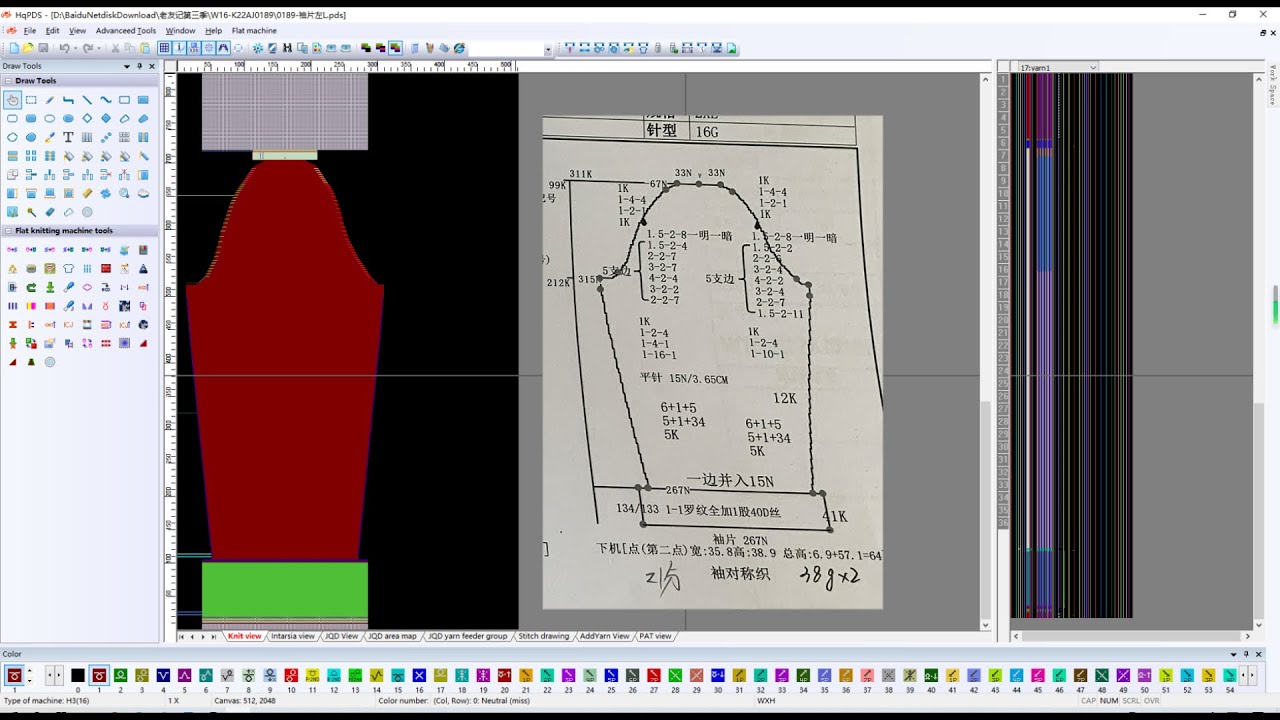Pick the filled rectangle draw tool
1280x720 pixels.
pos(143,100)
